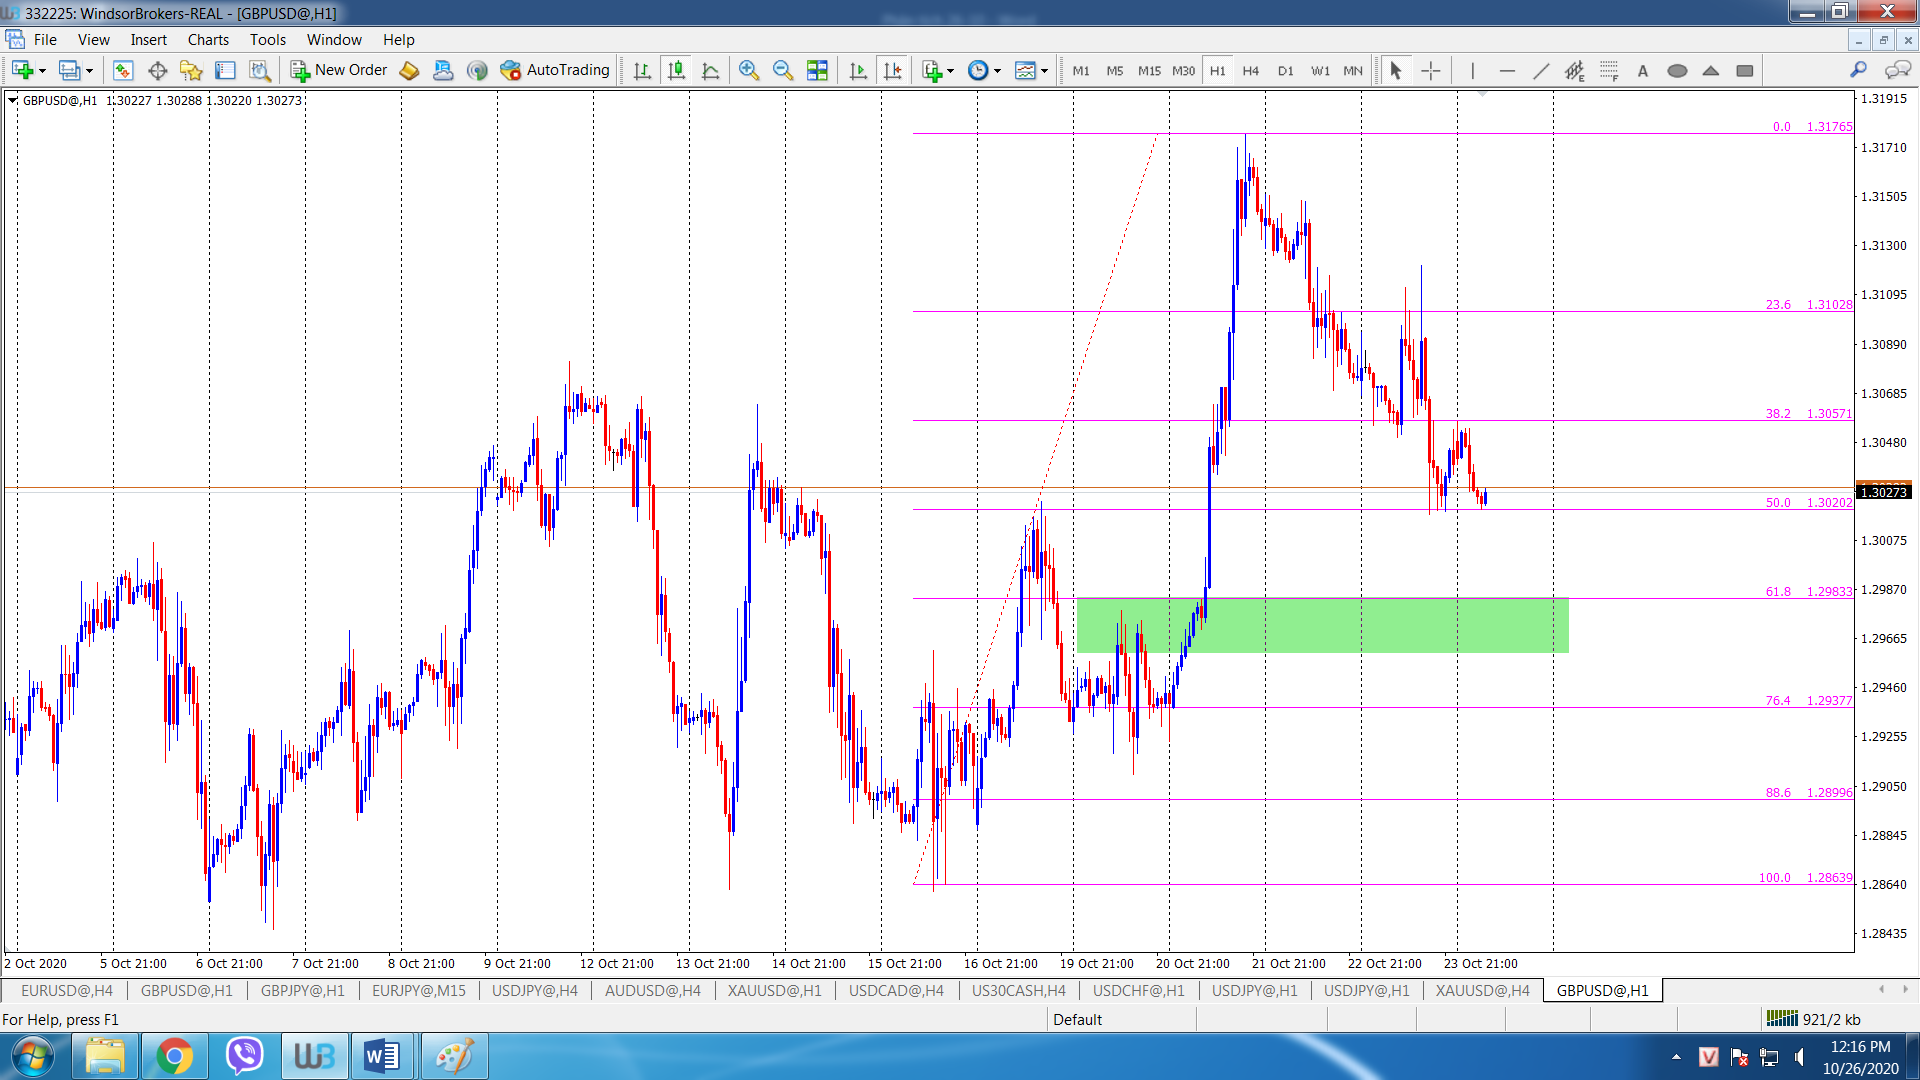Viewport: 1920px width, 1080px height.
Task: Switch to the EURUSD@,H4 chart tab
Action: click(x=67, y=990)
